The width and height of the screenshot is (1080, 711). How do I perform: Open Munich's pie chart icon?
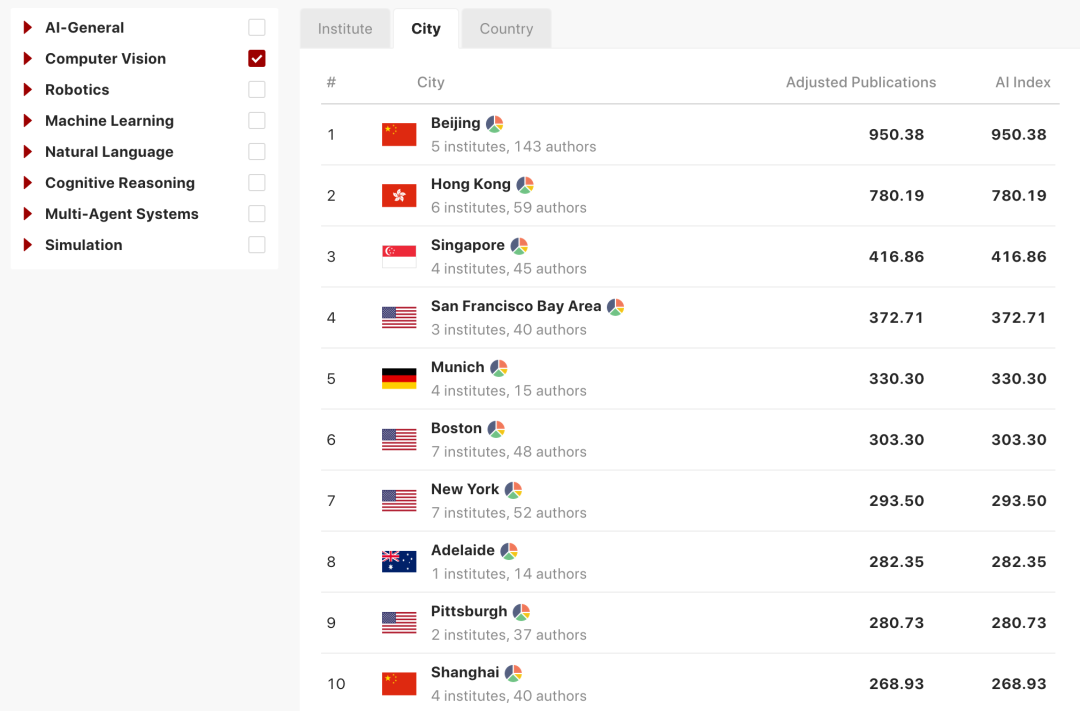tap(499, 368)
